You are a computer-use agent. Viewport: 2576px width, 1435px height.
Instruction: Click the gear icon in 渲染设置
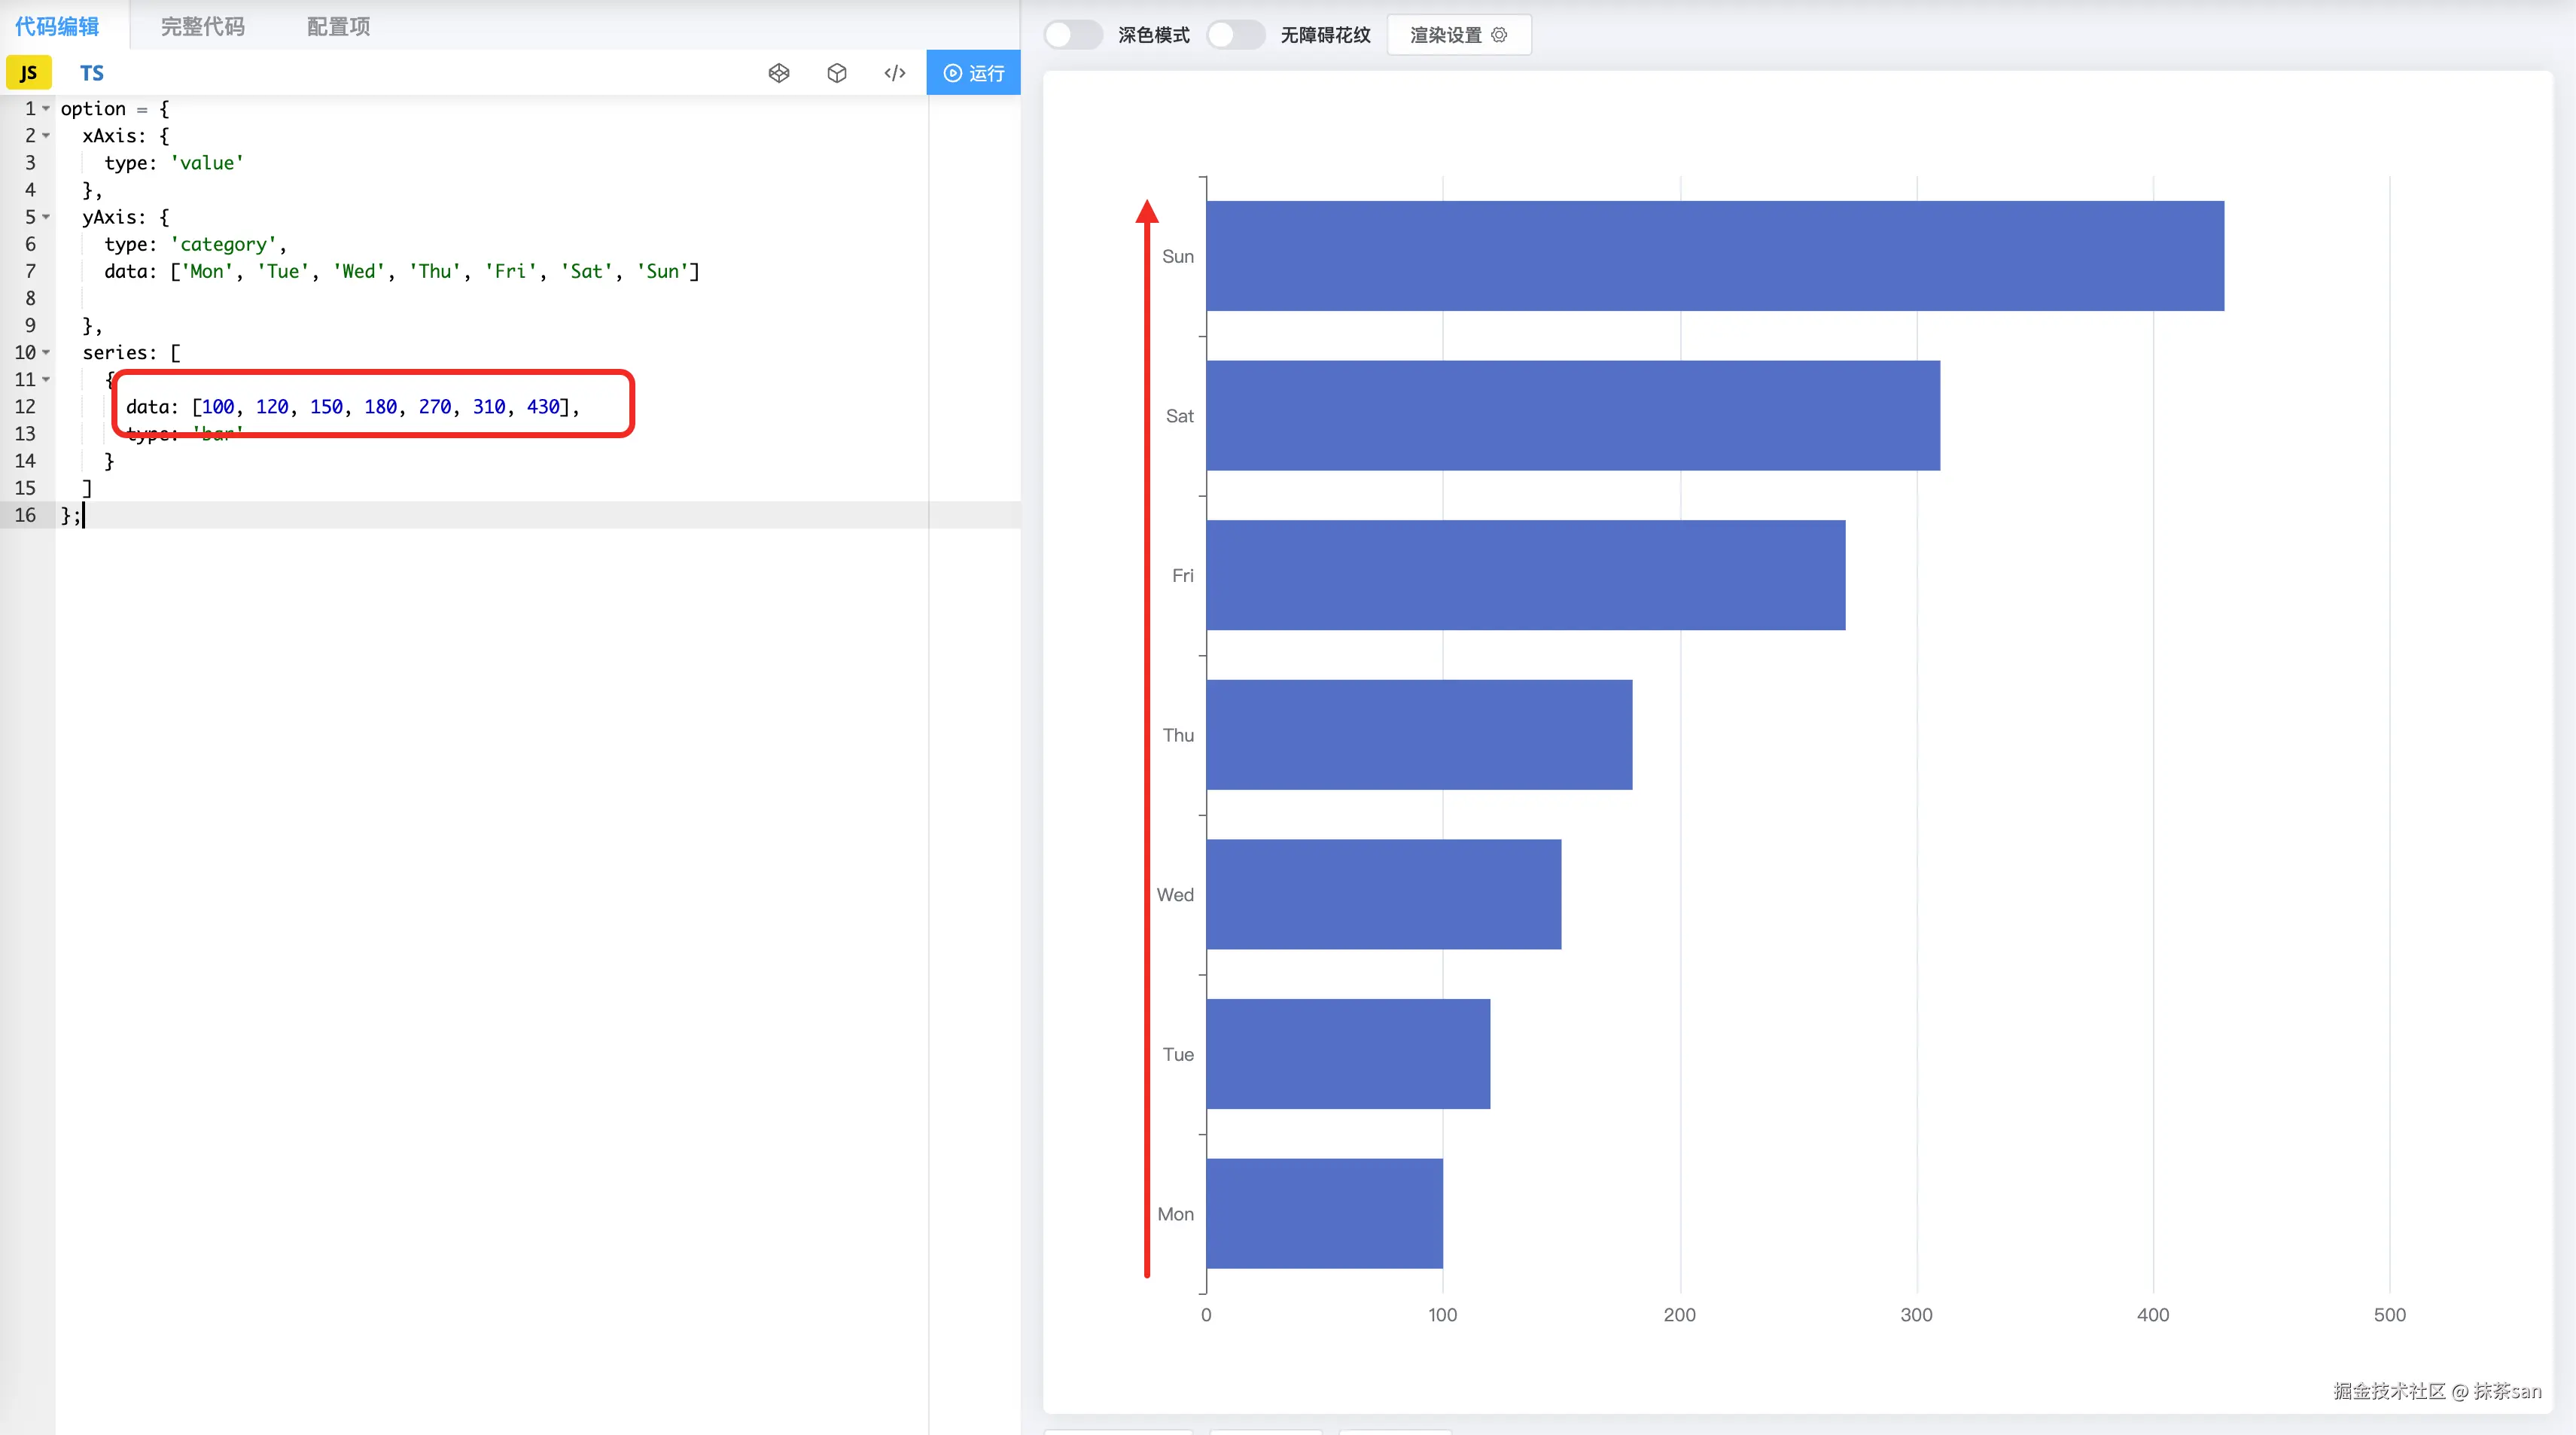(1499, 35)
